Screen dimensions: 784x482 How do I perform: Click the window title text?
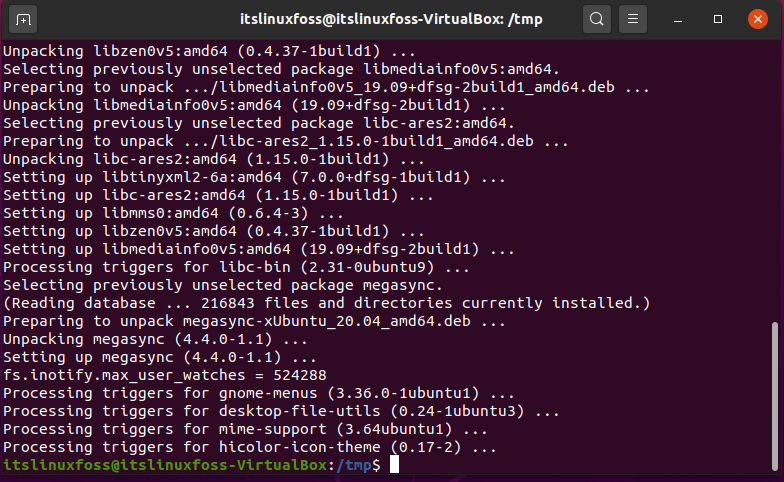click(391, 19)
